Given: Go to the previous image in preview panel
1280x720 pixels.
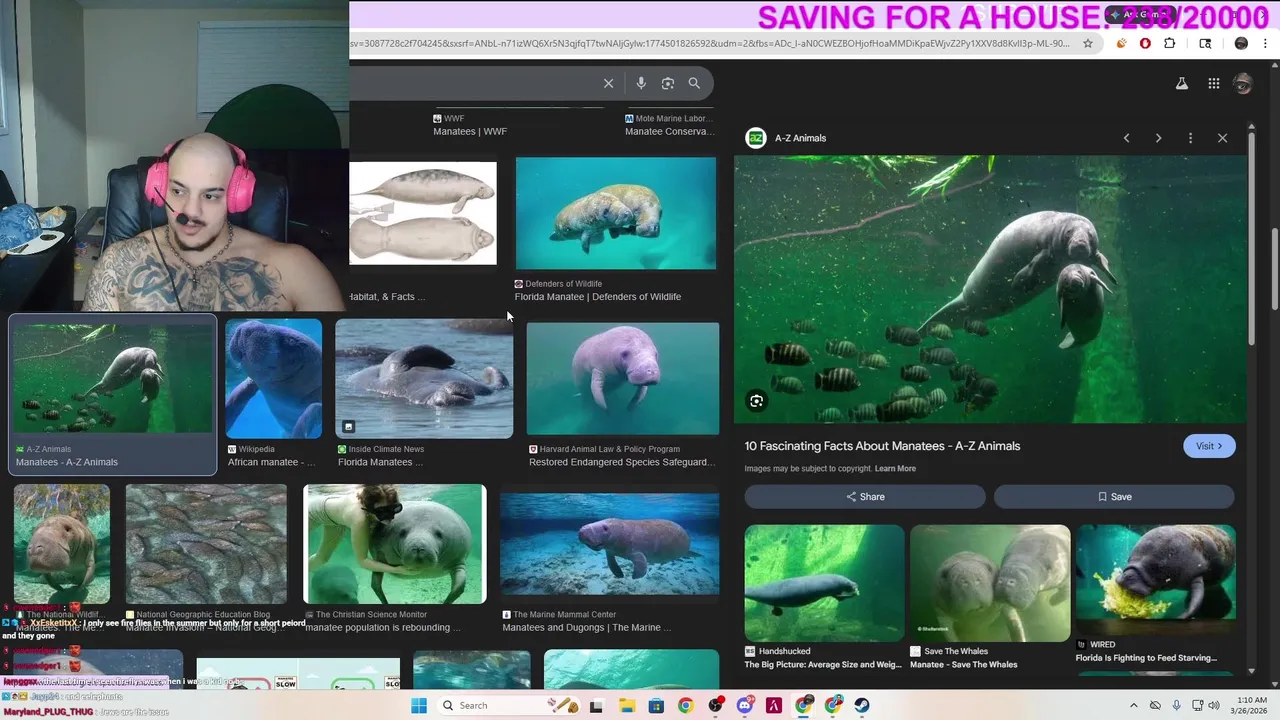Looking at the screenshot, I should [x=1126, y=138].
